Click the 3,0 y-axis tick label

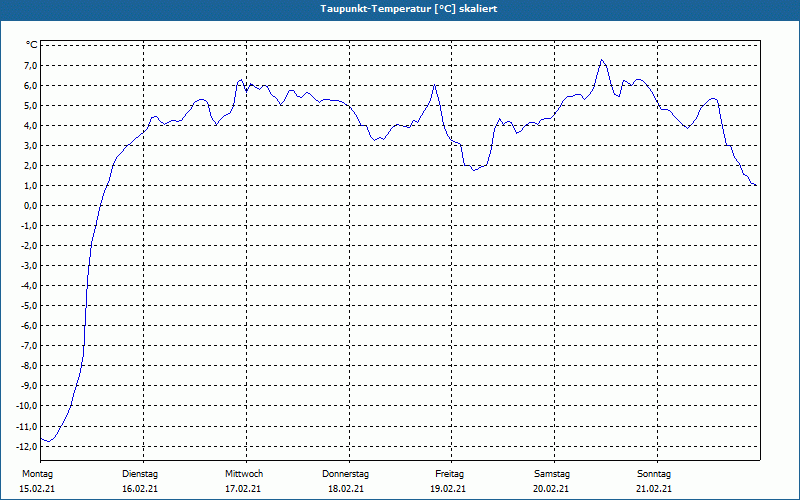pos(30,145)
